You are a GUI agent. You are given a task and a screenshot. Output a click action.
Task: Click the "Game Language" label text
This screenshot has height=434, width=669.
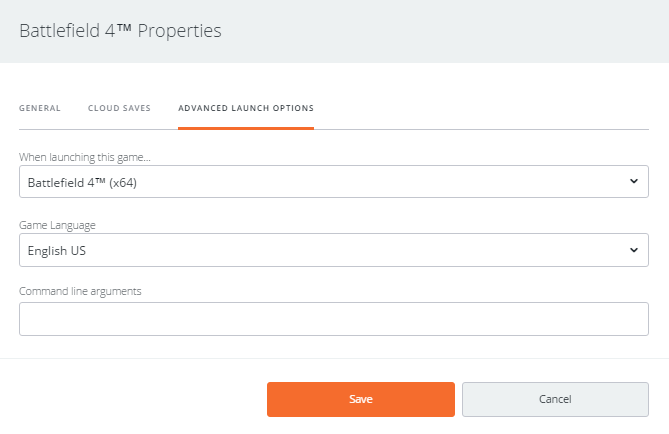(x=56, y=225)
